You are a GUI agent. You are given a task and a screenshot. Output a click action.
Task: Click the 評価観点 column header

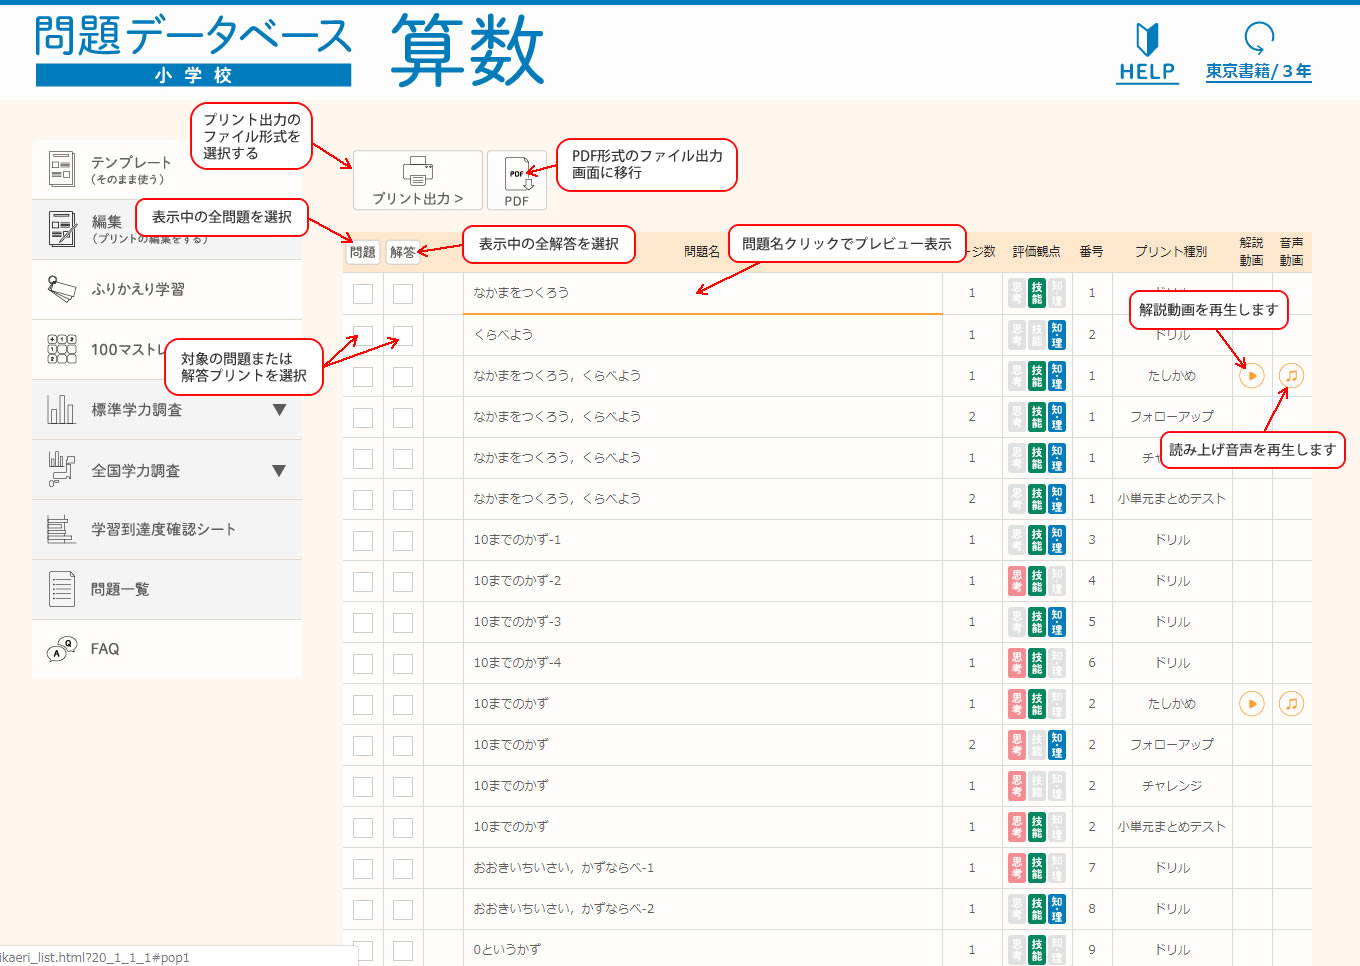[1036, 252]
